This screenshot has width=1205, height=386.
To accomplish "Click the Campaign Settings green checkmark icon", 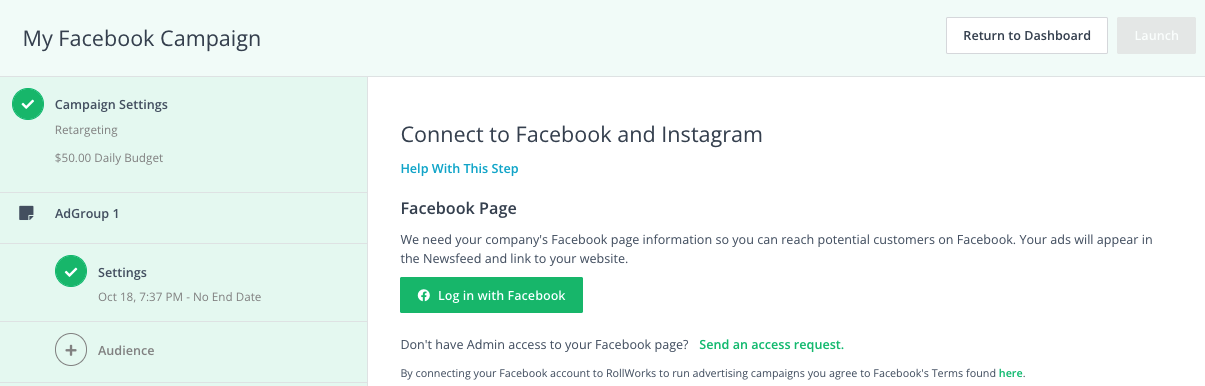I will [x=28, y=104].
